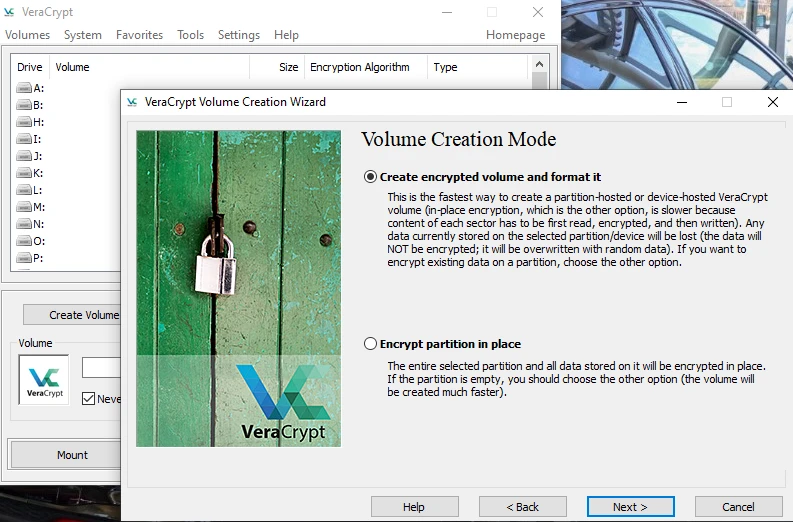Close the VeraCrypt main window

(538, 12)
